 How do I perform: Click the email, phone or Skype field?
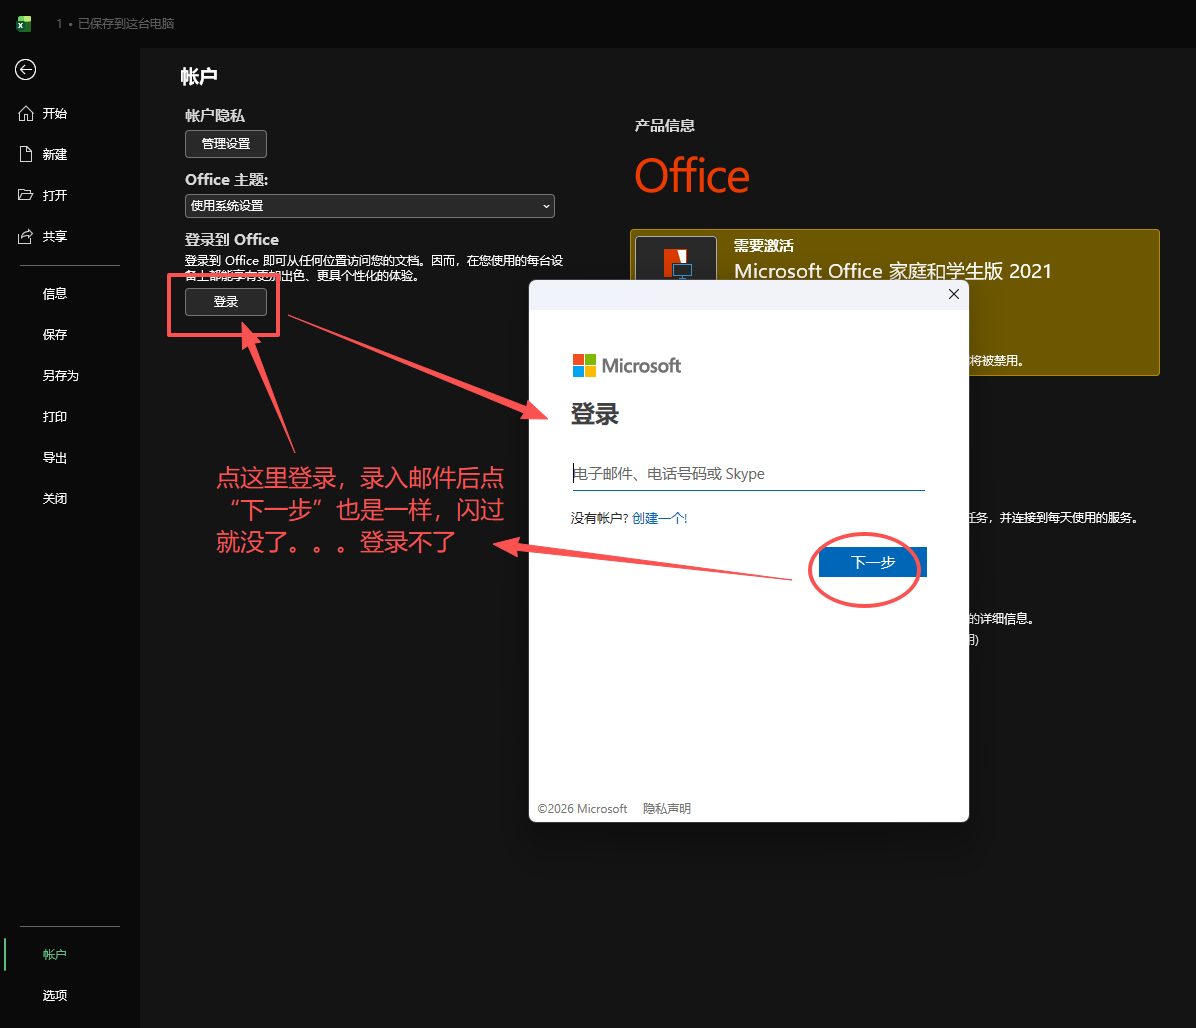point(748,474)
